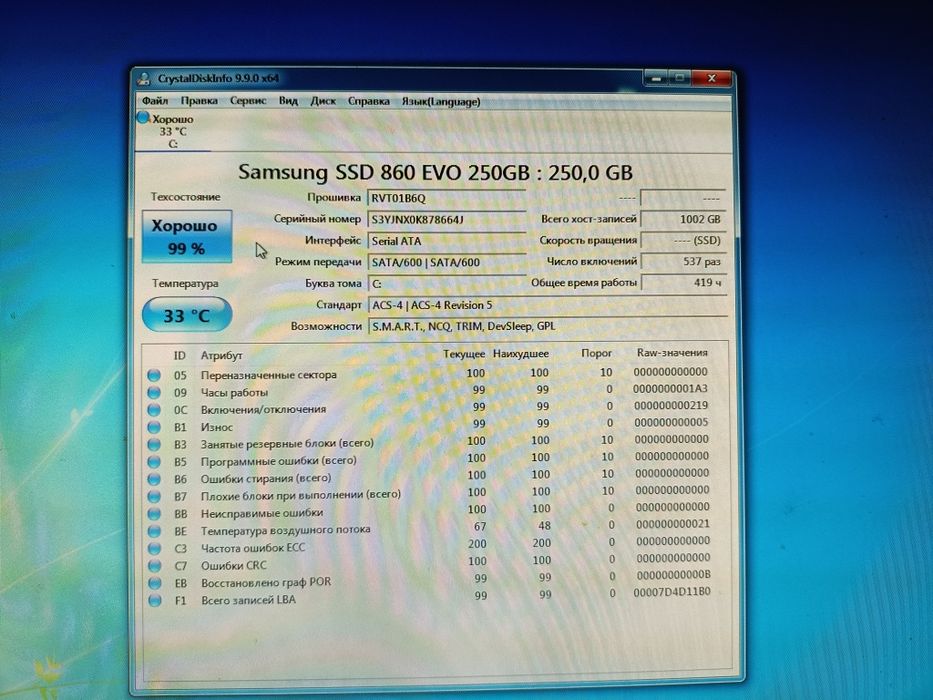Open the Сервис menu
Image resolution: width=933 pixels, height=700 pixels.
coord(248,101)
